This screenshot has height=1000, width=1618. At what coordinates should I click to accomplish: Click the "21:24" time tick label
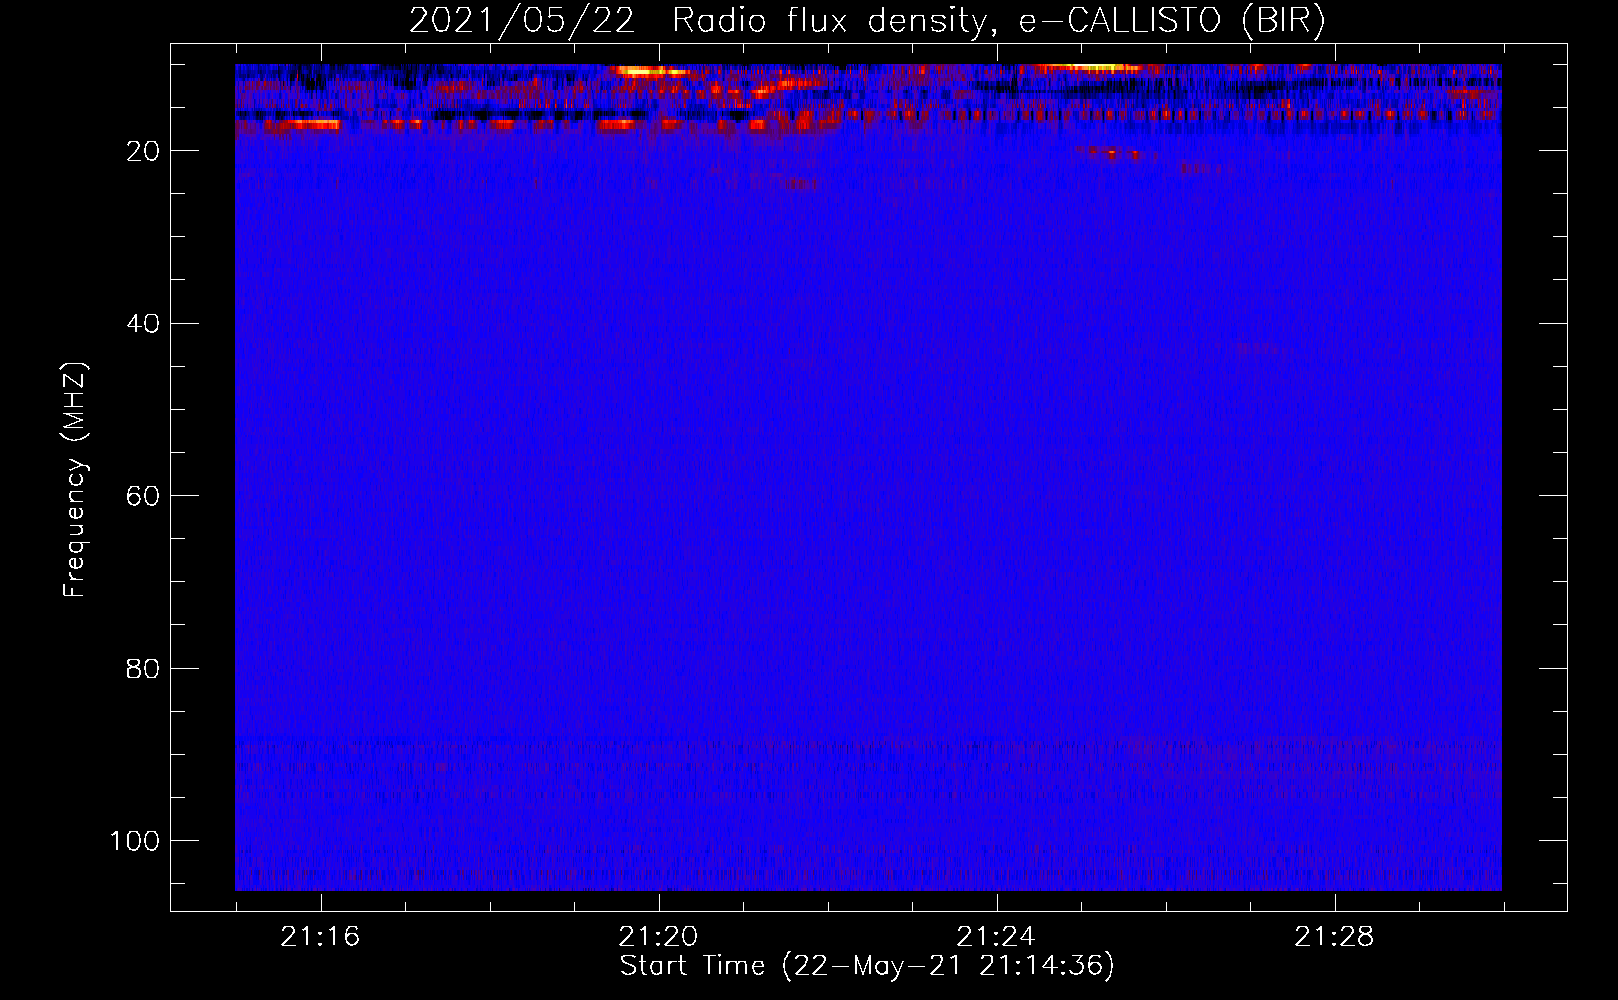[x=996, y=937]
